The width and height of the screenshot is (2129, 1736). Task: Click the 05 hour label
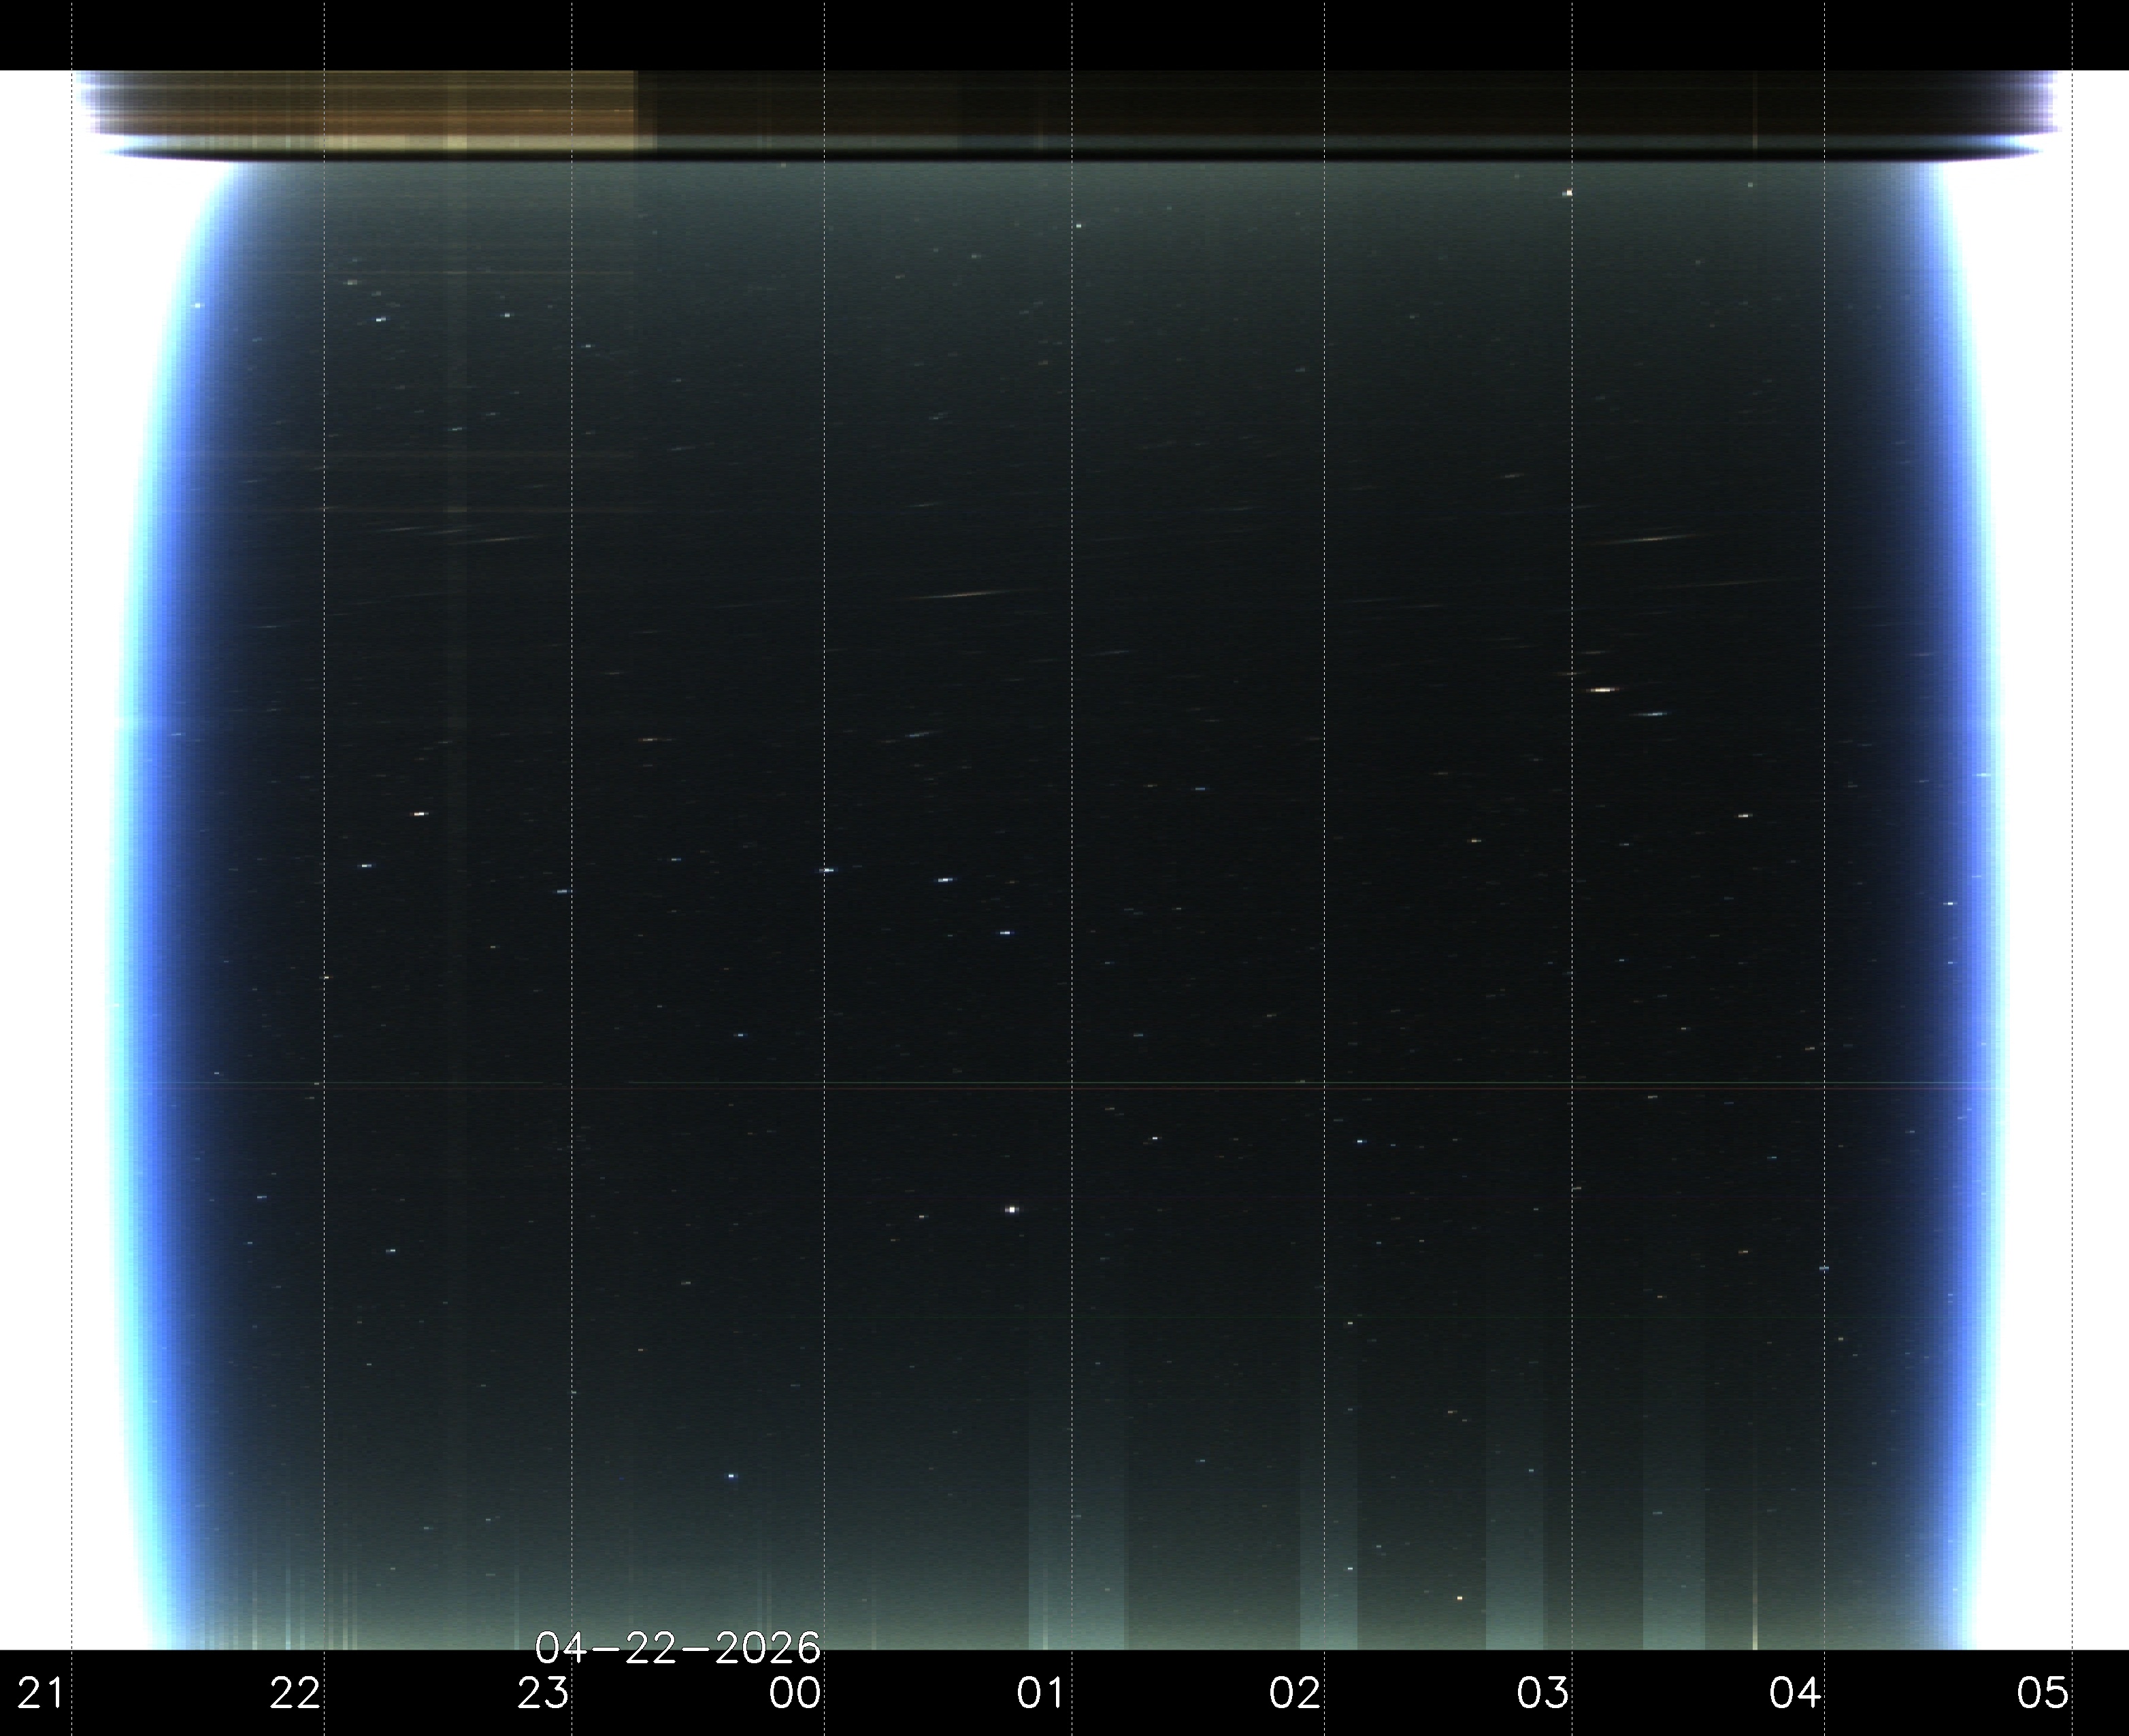point(2042,1693)
